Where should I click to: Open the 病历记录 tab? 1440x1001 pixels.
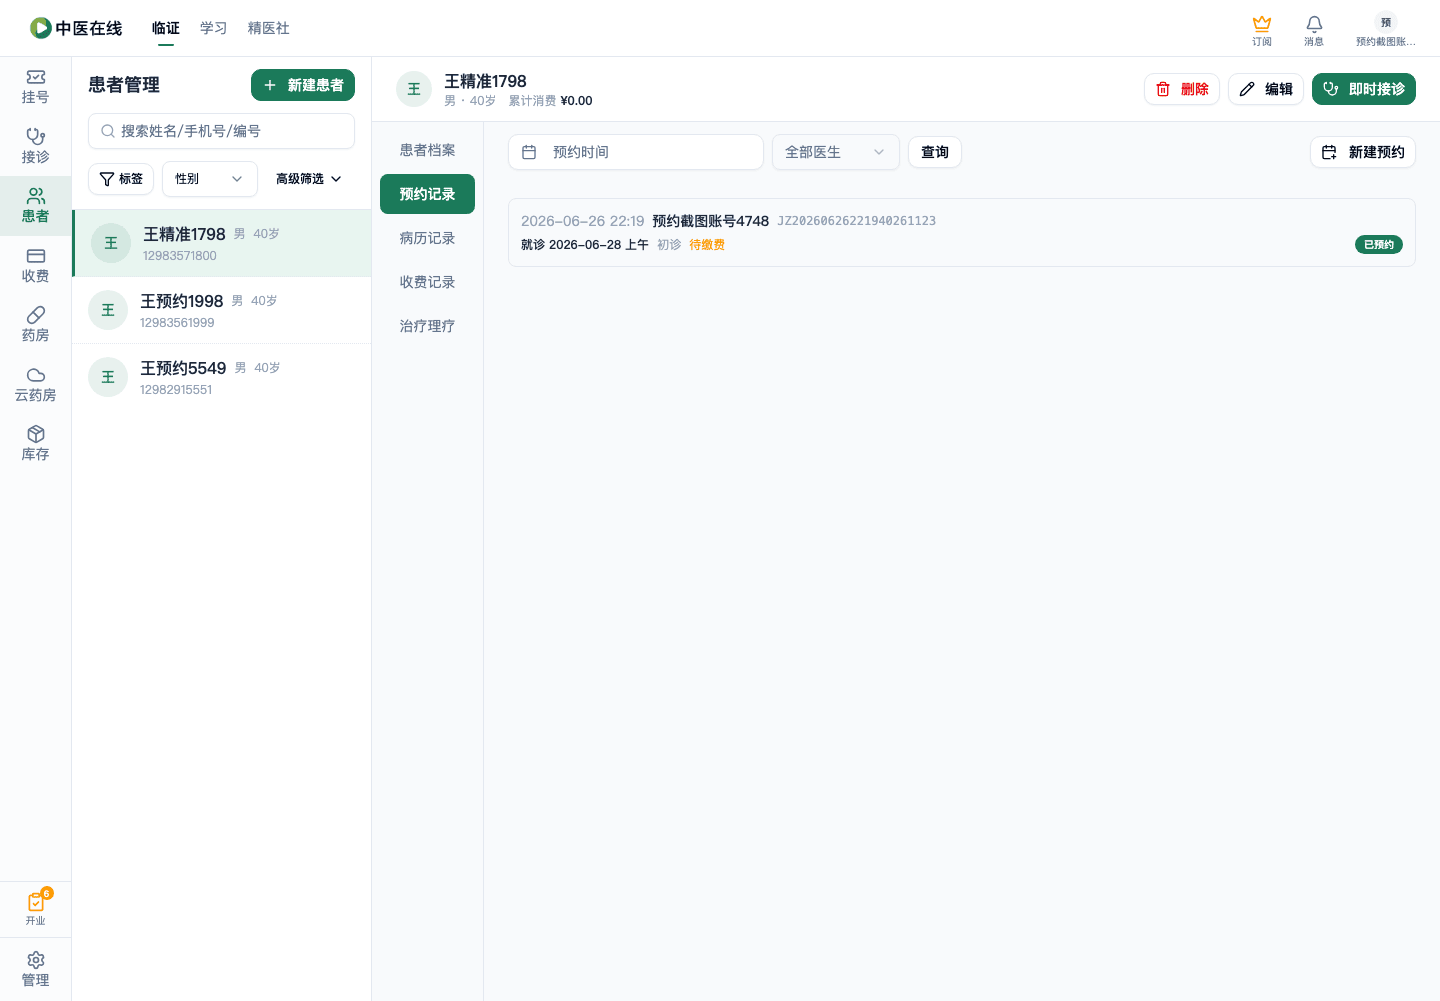(427, 238)
